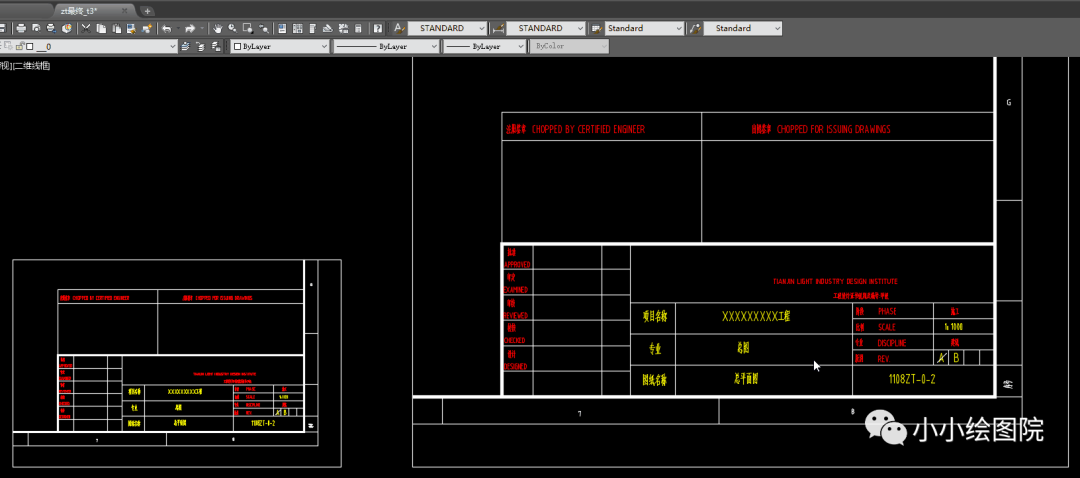This screenshot has width=1080, height=478.
Task: Open the plot style ByColor dropdown
Action: tap(570, 46)
